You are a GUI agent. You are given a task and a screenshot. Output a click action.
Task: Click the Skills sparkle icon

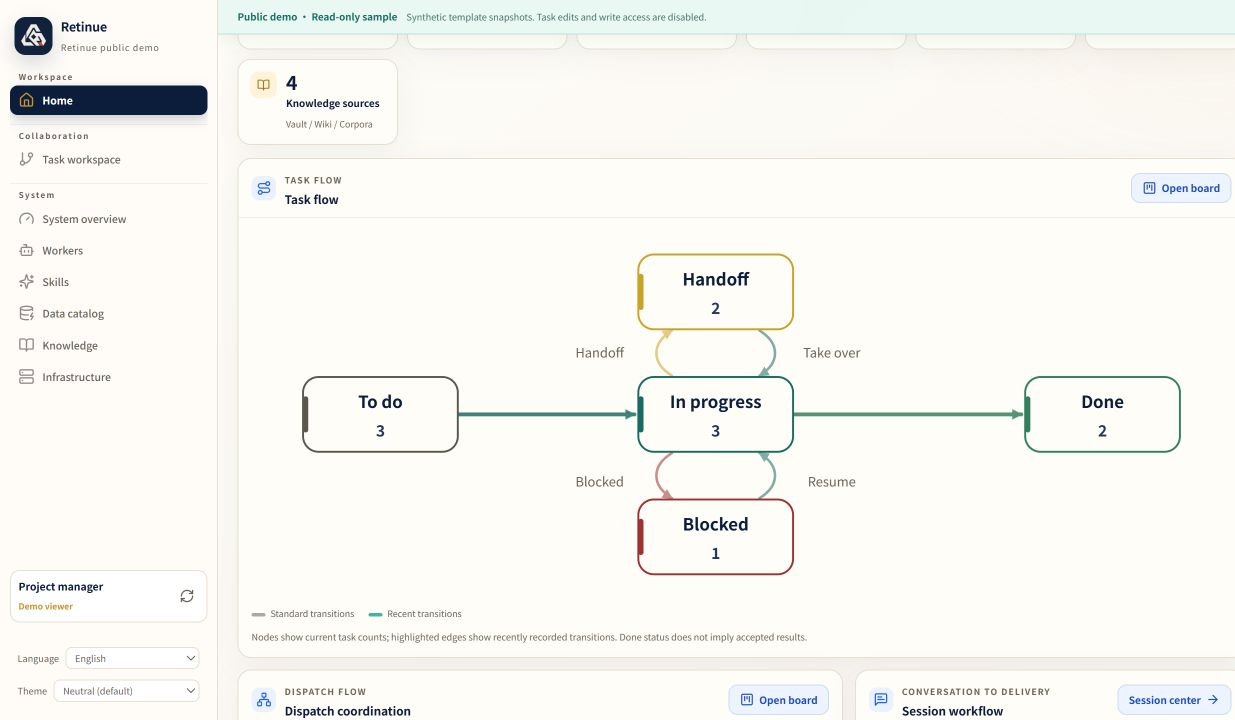(x=27, y=282)
